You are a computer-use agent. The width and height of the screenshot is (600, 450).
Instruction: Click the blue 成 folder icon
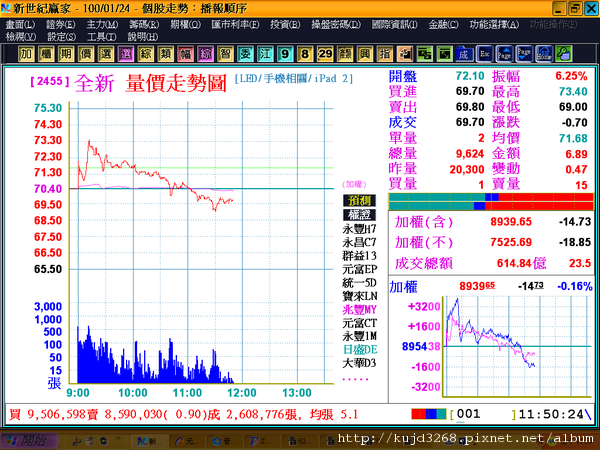(x=464, y=54)
